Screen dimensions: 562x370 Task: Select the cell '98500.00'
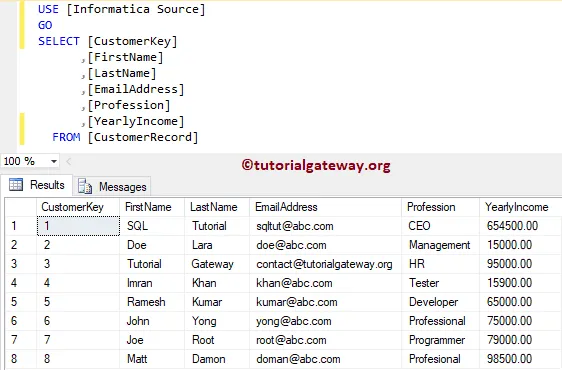(520, 359)
